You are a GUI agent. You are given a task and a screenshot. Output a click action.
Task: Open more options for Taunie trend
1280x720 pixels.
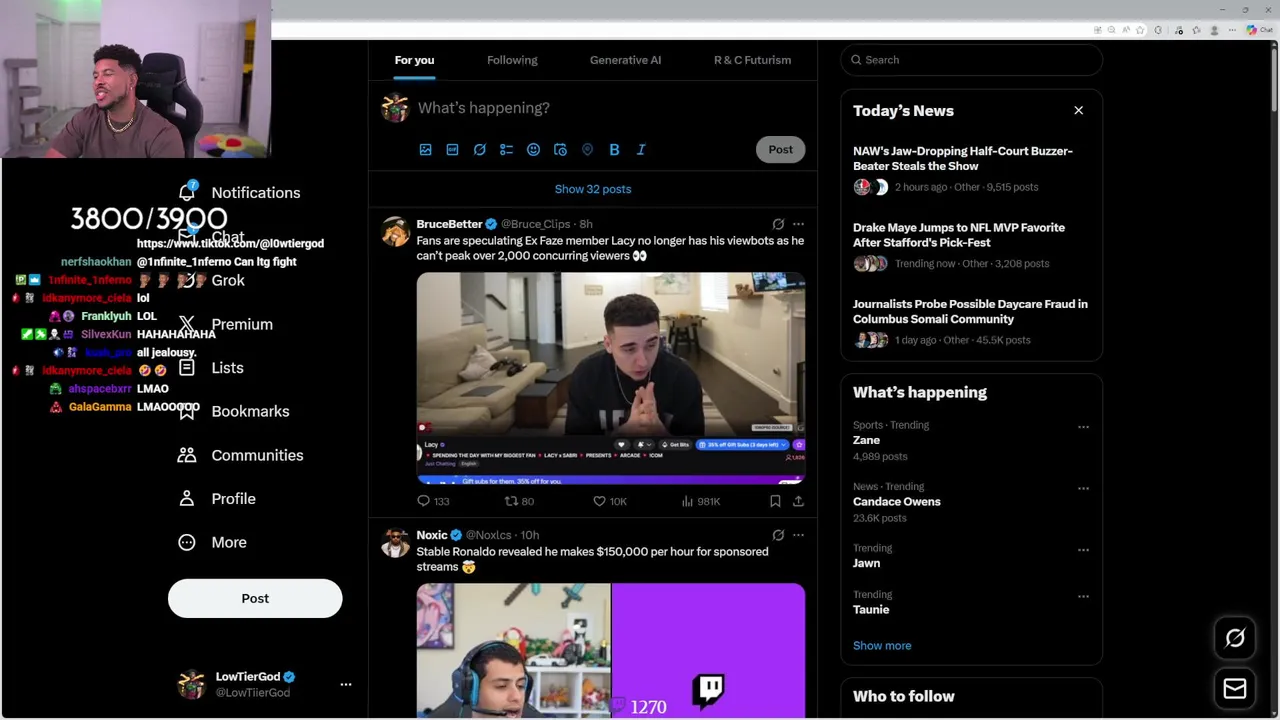pos(1083,596)
